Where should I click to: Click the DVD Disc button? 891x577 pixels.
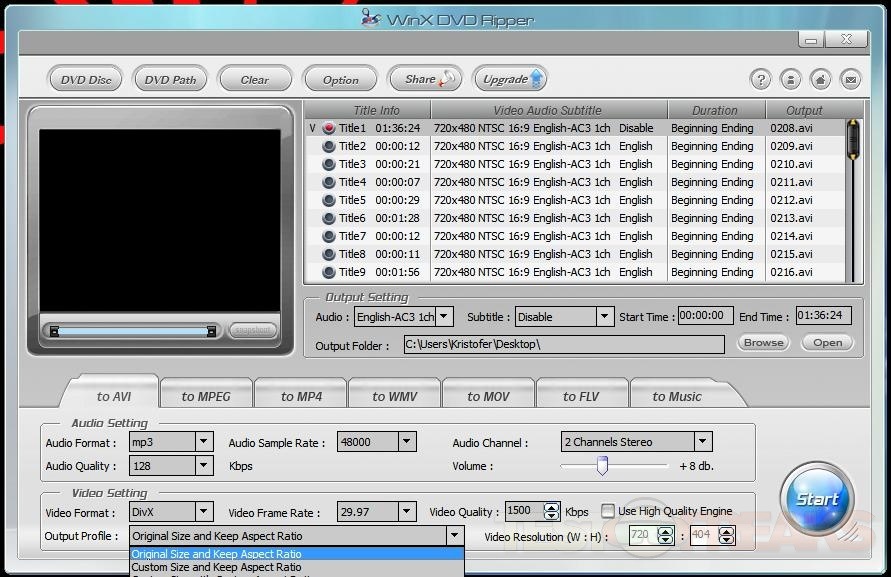tap(86, 80)
